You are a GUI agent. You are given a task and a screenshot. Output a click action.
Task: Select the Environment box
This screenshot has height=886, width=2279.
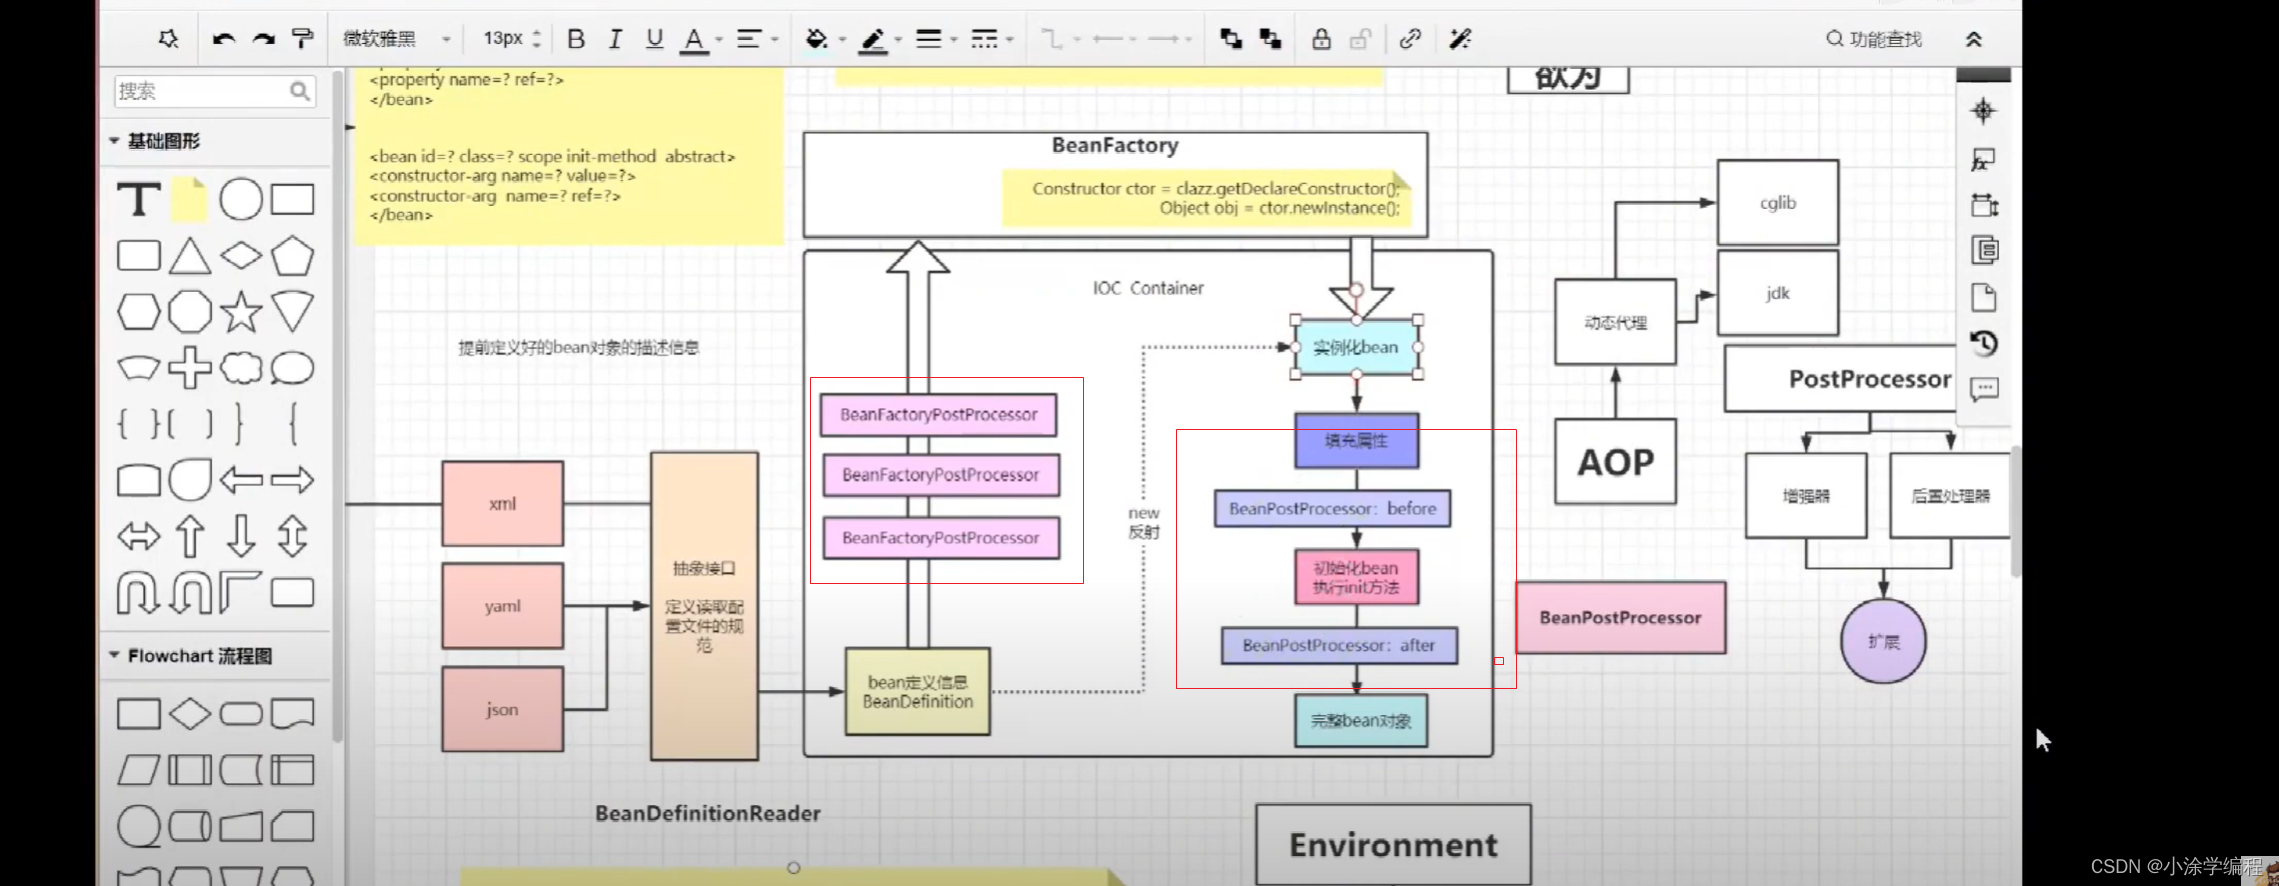tap(1394, 845)
